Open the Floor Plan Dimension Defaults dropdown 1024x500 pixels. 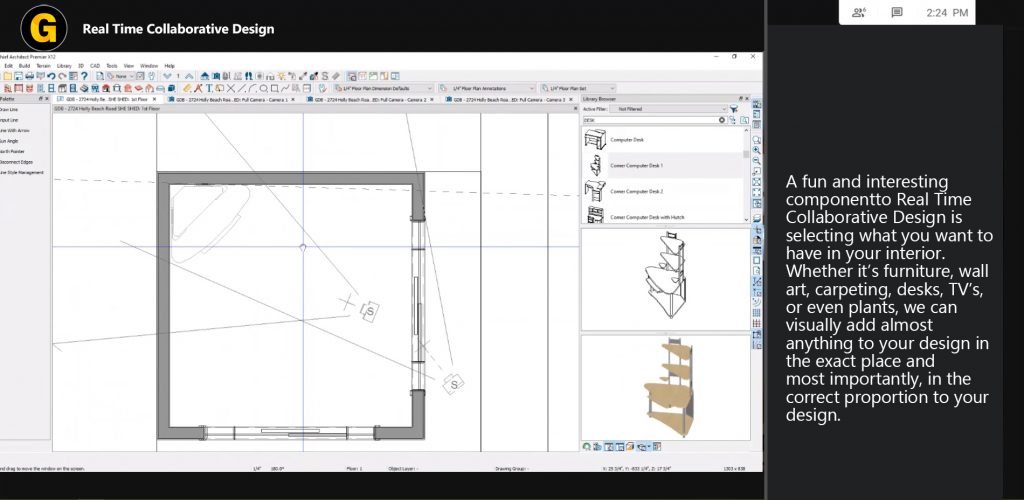coord(383,88)
